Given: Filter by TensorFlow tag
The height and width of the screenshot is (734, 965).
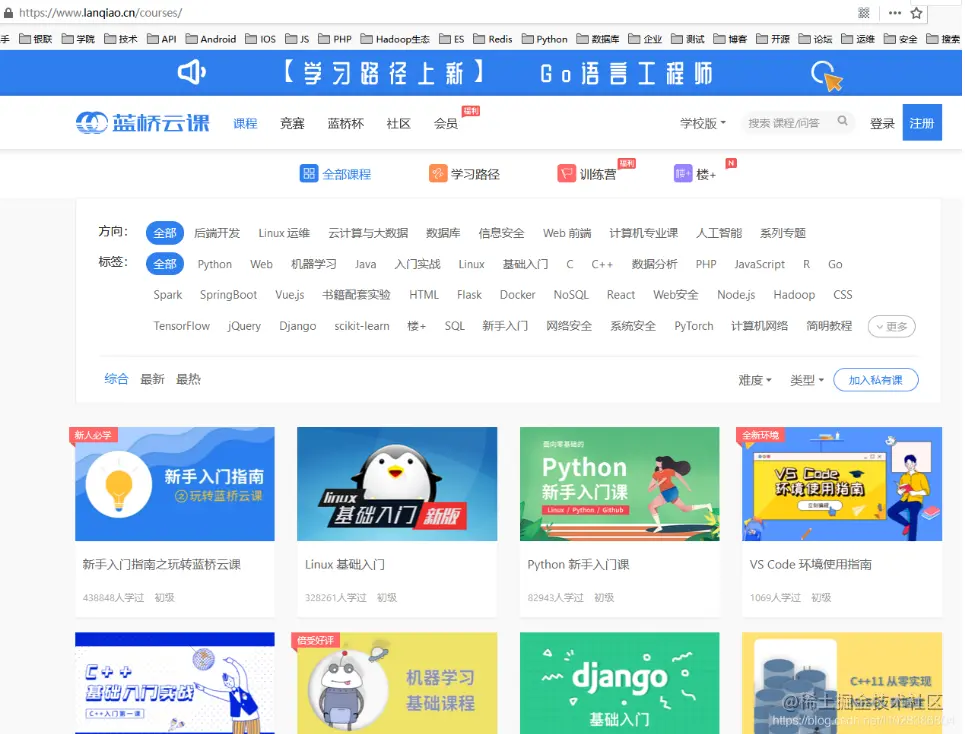Looking at the screenshot, I should click(182, 325).
